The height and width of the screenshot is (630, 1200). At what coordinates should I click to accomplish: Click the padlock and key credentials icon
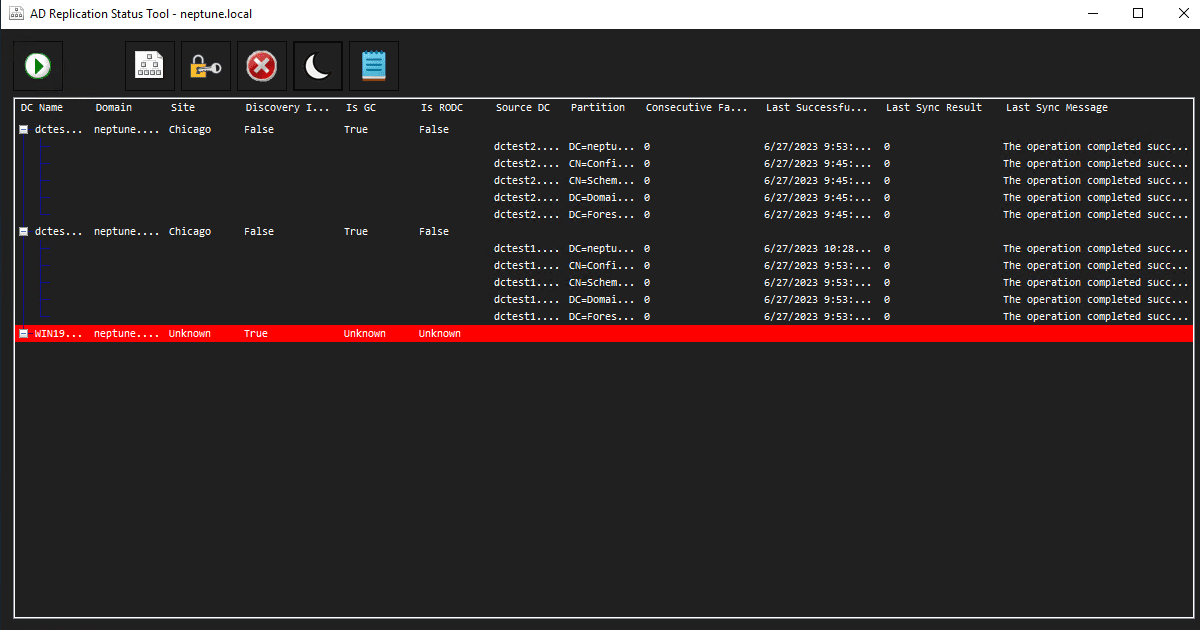[x=206, y=66]
